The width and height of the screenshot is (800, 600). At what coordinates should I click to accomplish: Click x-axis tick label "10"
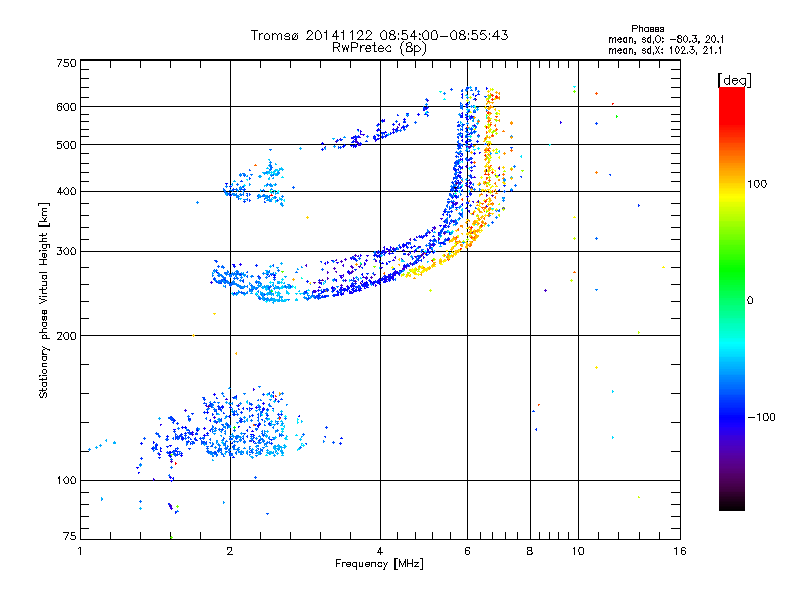[578, 551]
